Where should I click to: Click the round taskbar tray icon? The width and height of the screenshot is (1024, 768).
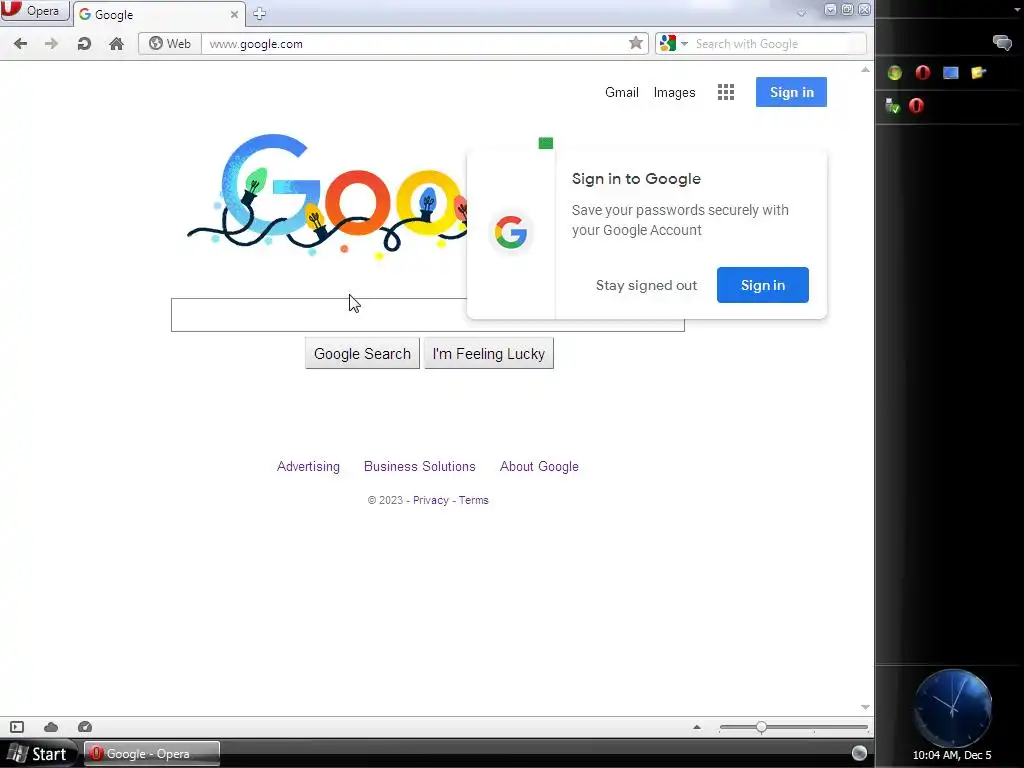(859, 754)
